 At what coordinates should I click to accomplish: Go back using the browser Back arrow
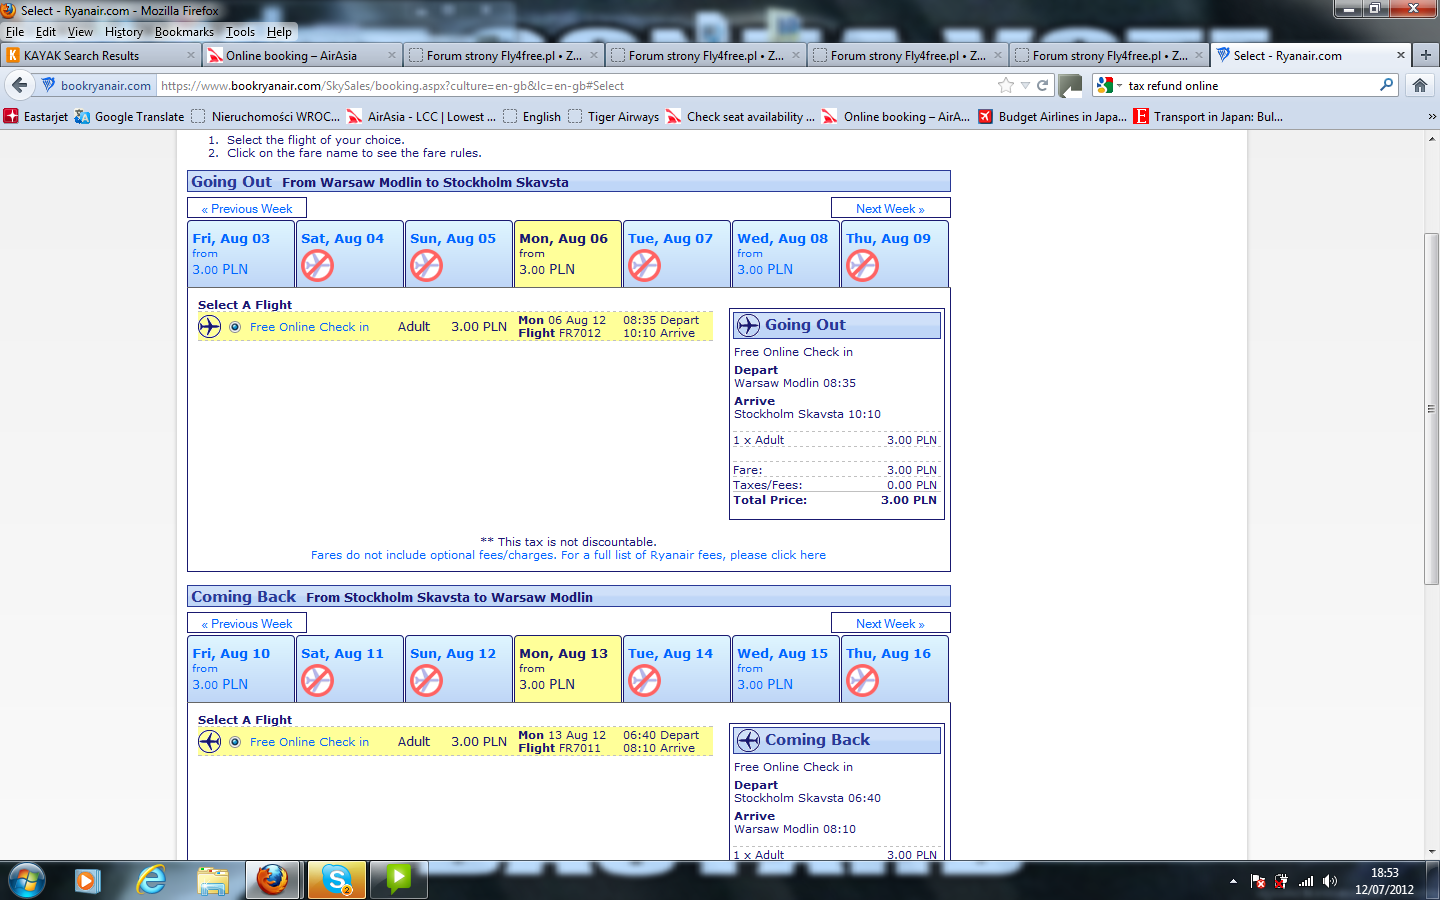click(x=19, y=86)
